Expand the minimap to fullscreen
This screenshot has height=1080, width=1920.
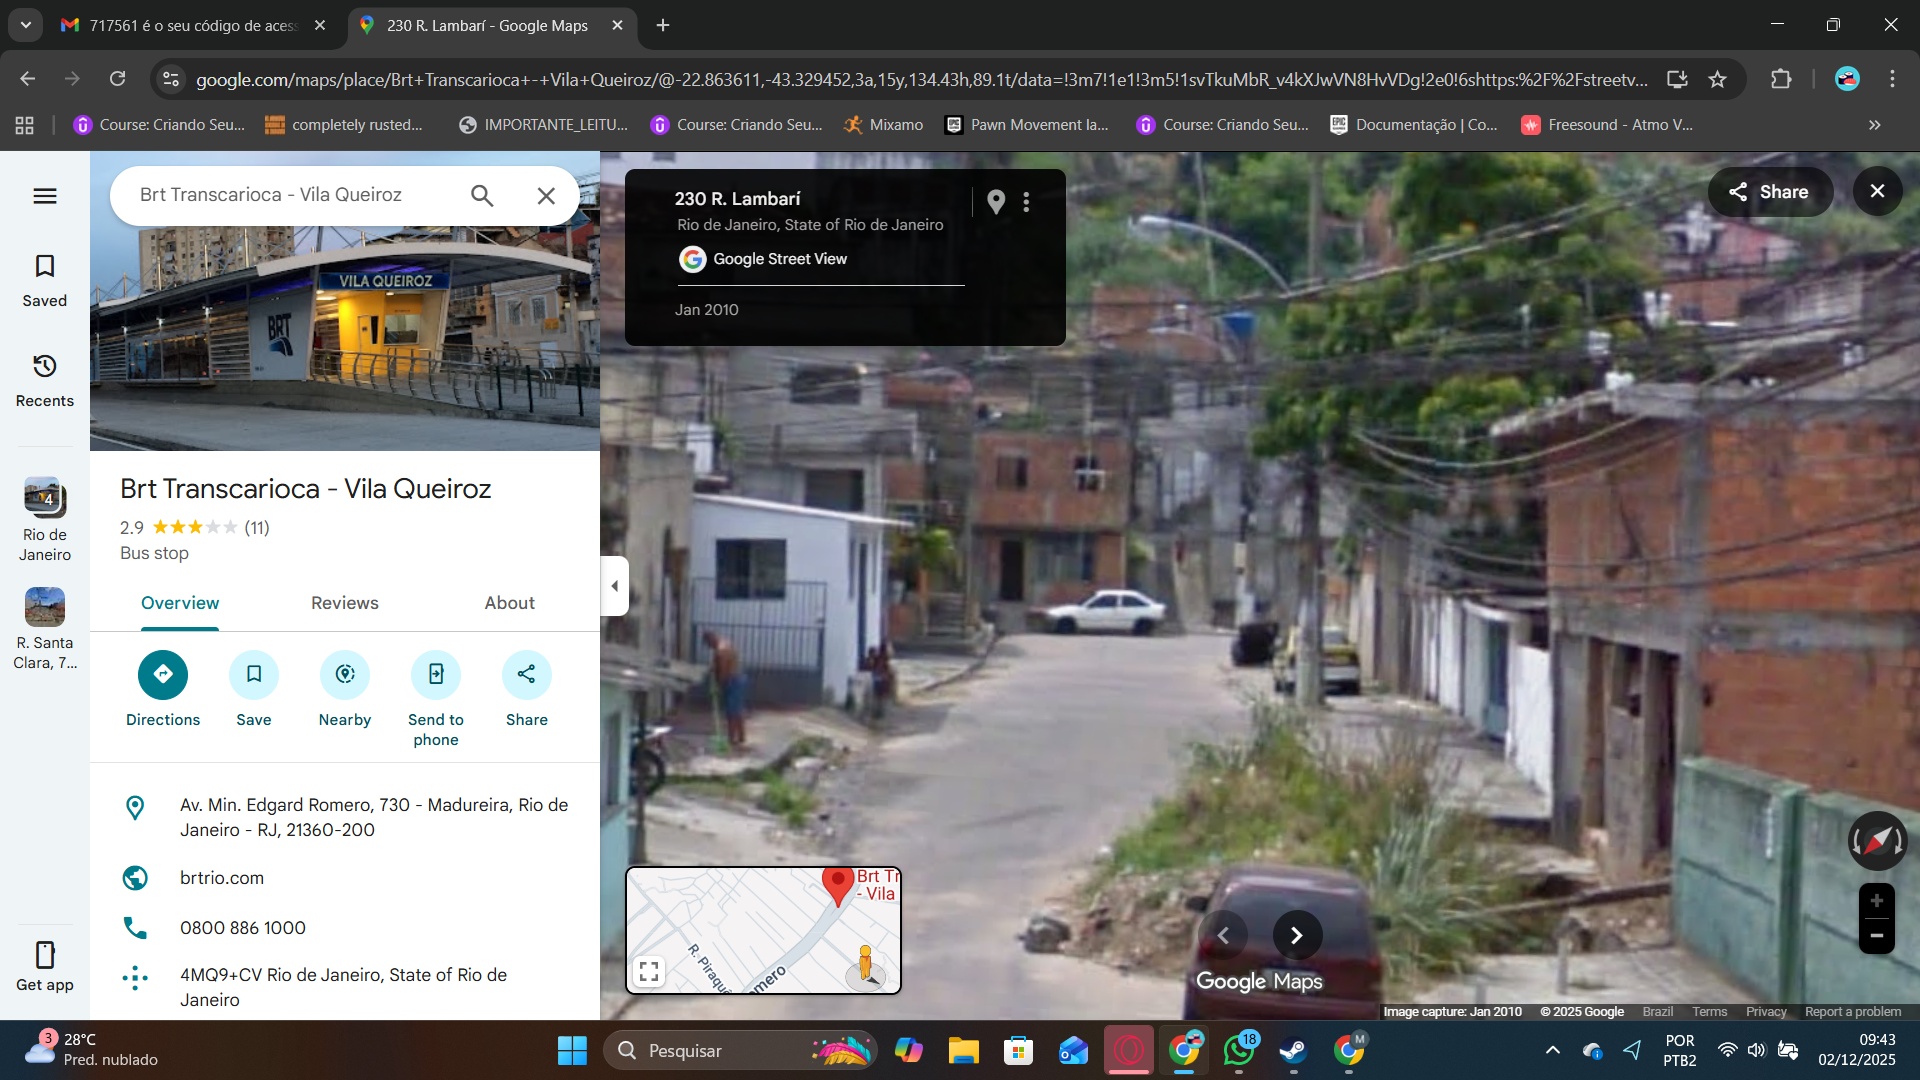[x=649, y=971]
